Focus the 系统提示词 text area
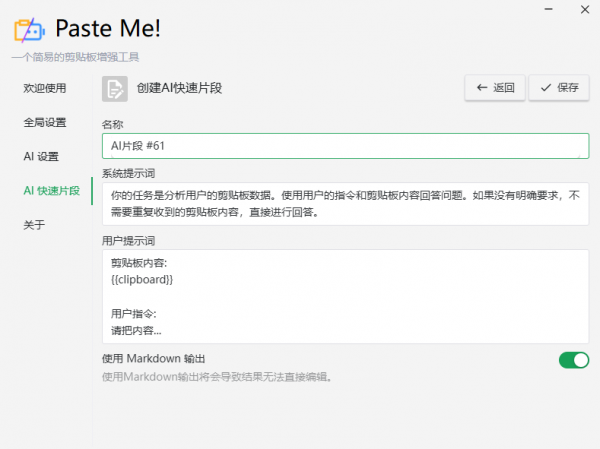Screen dimensions: 600x449 coord(346,204)
